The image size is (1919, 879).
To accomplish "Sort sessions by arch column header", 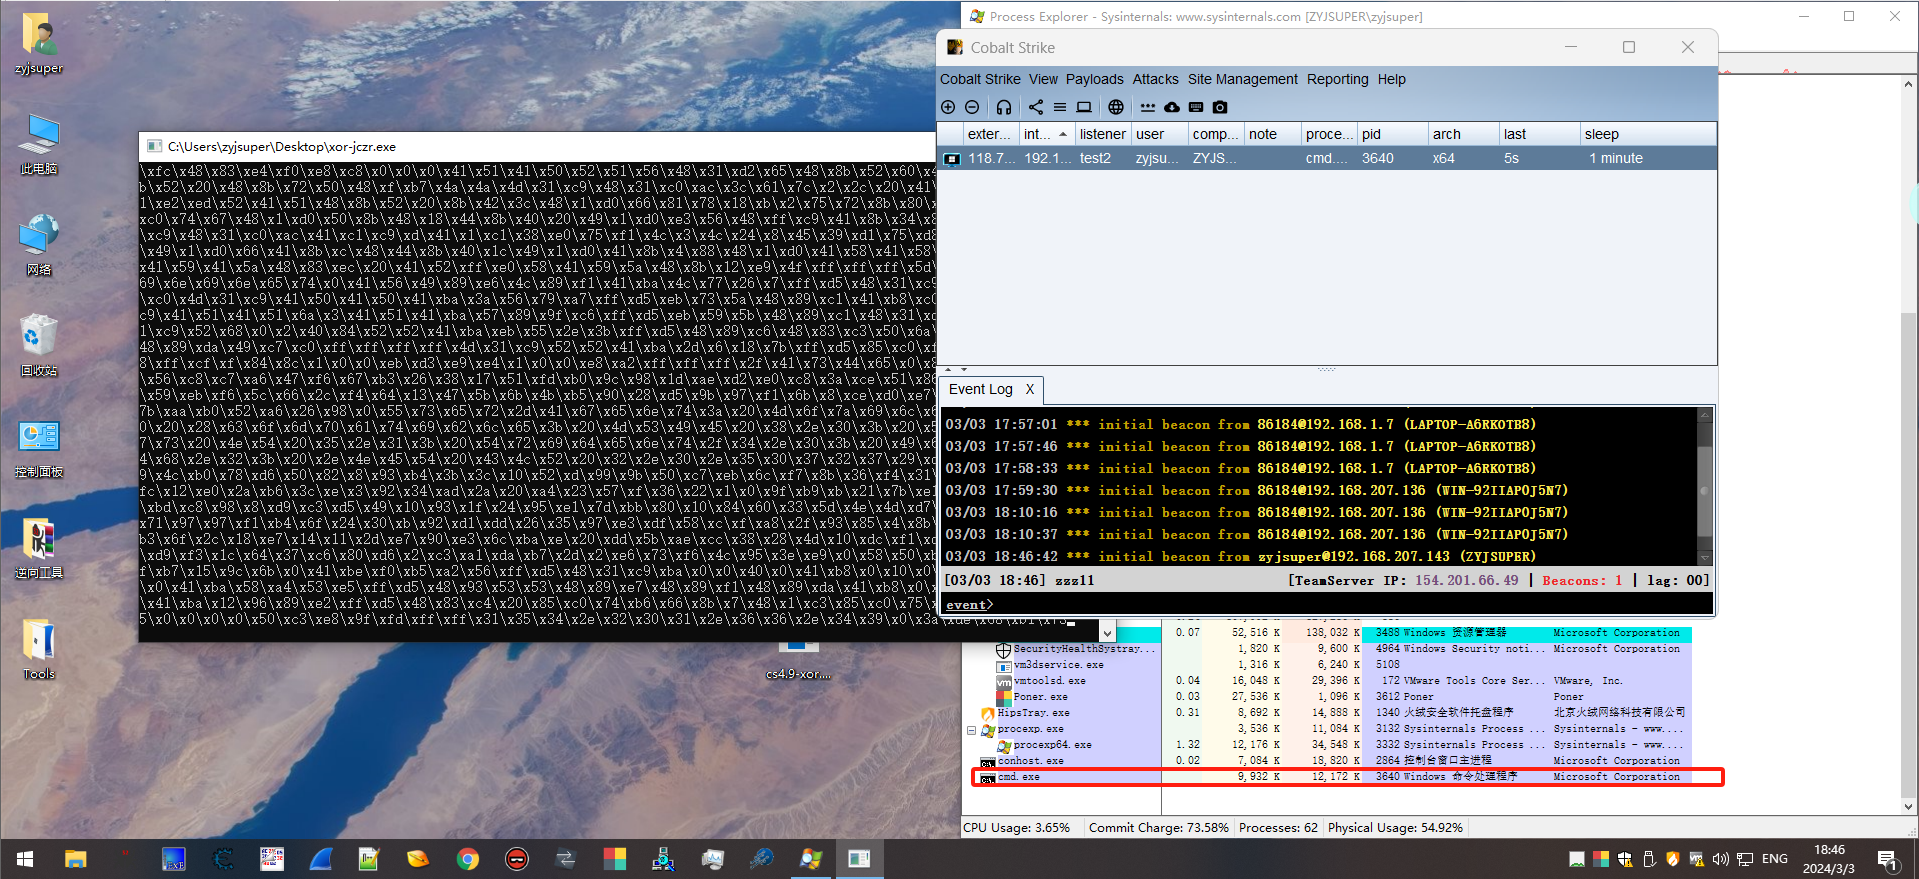I will point(1462,134).
